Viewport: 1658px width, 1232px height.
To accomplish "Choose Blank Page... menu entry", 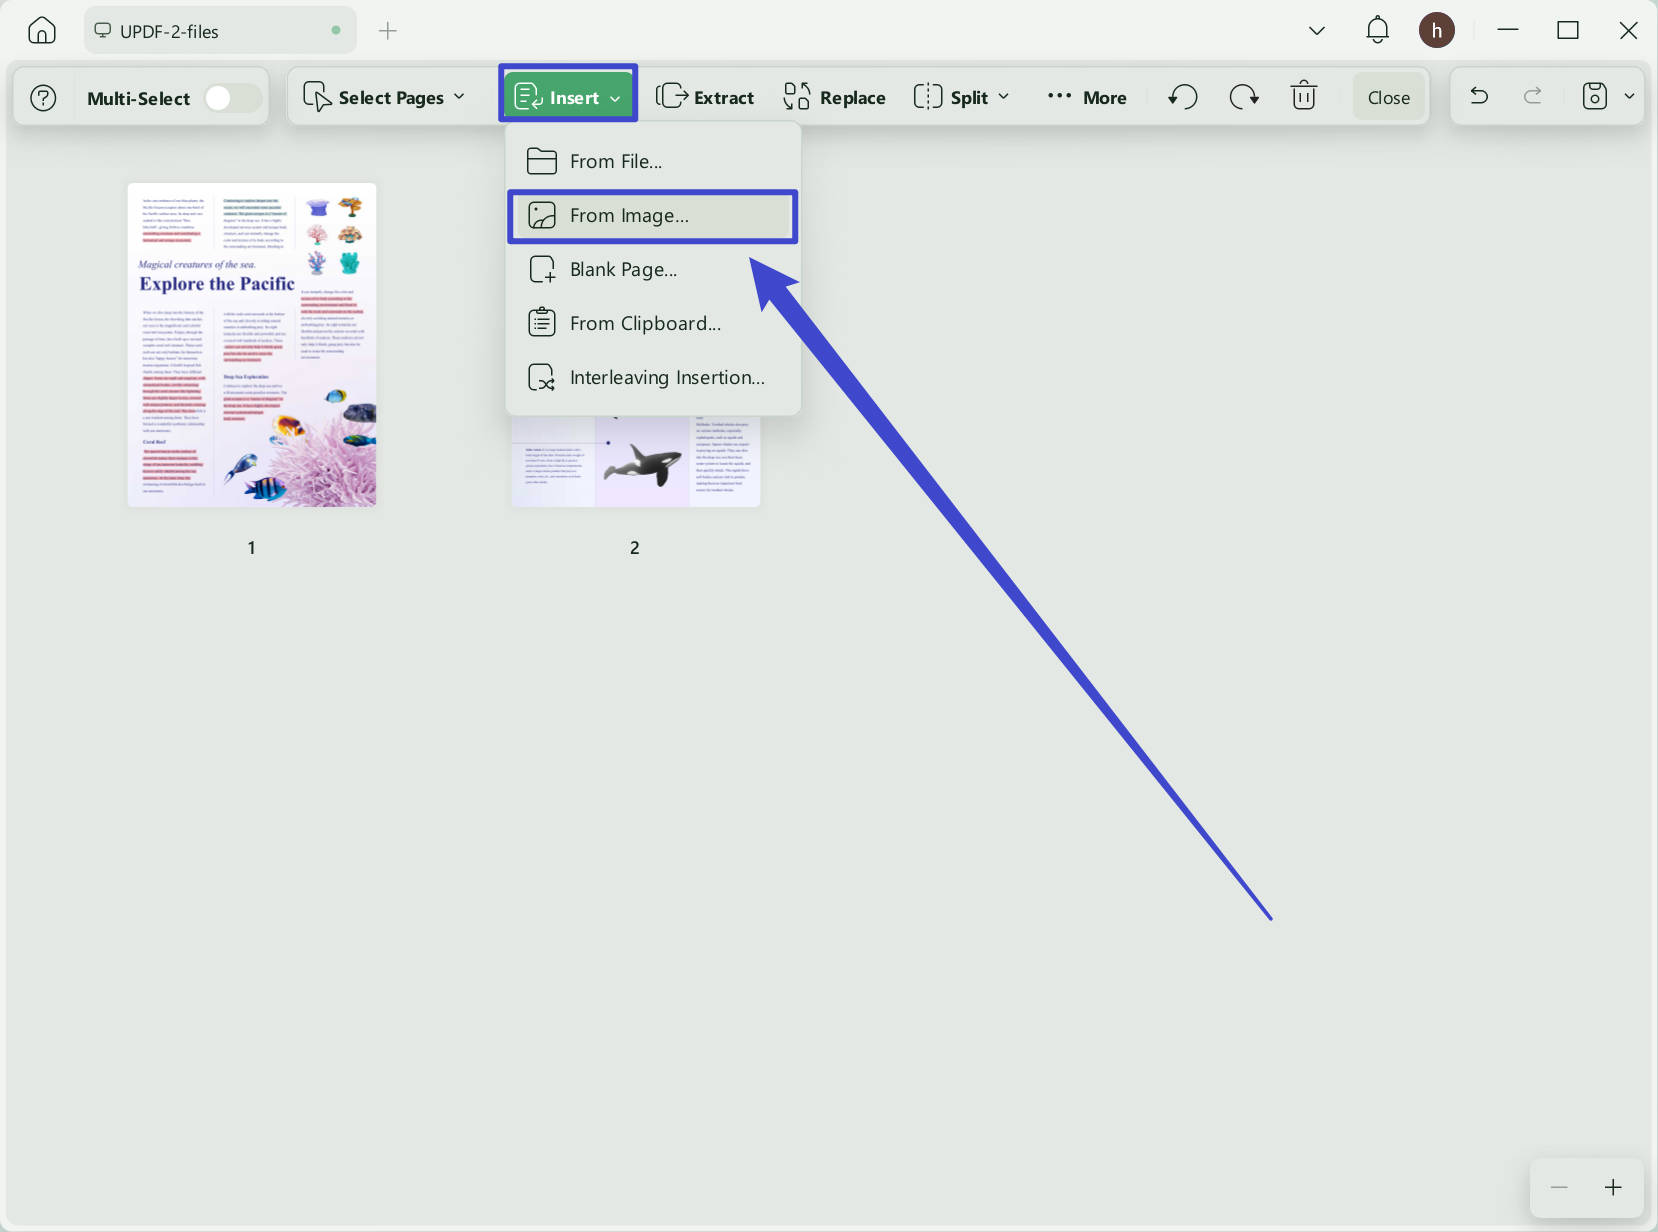I will coord(653,270).
